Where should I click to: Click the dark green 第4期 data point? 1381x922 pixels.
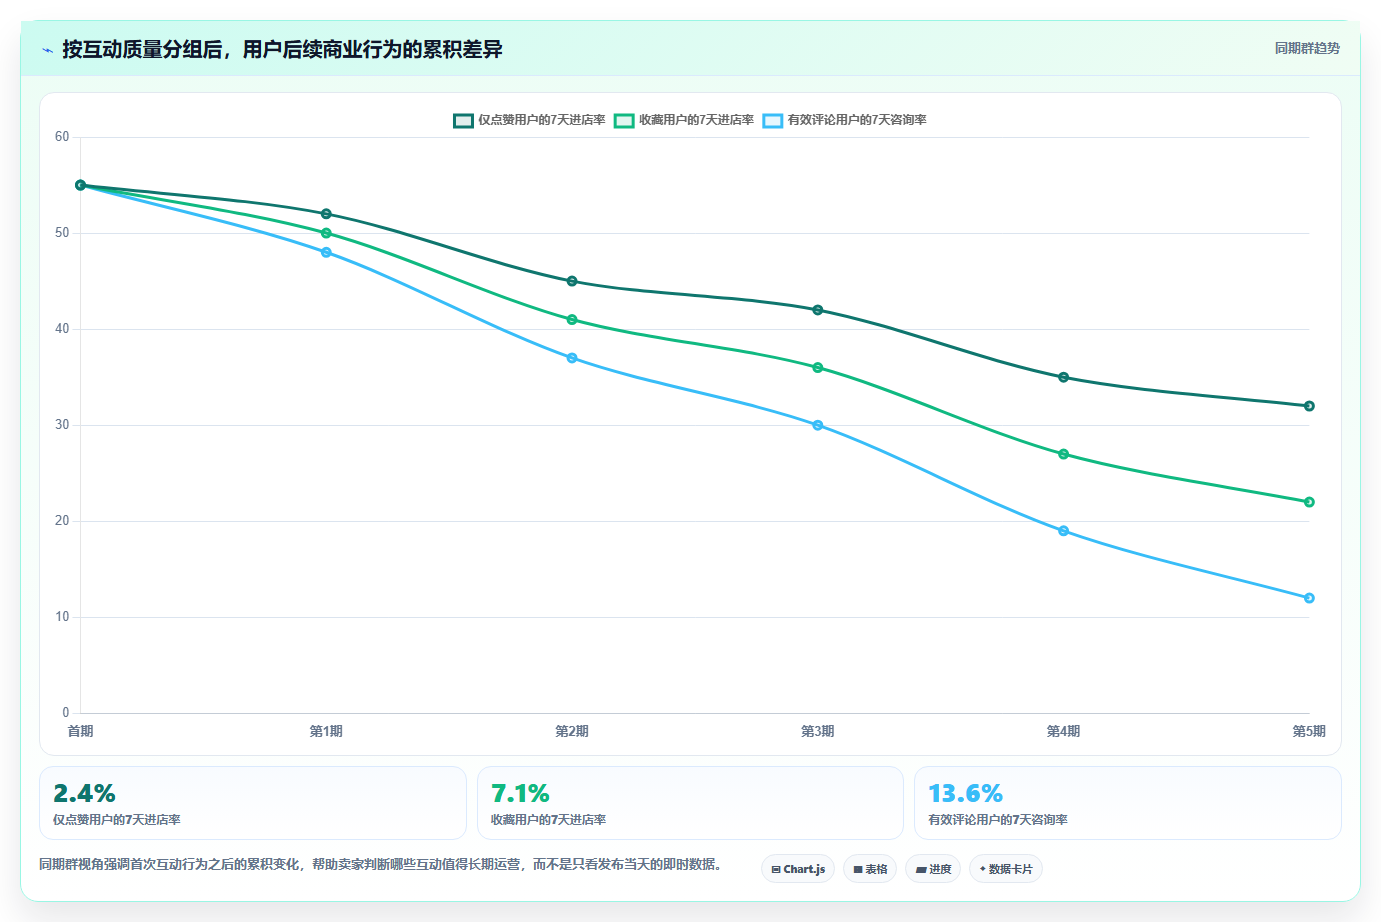(1063, 377)
